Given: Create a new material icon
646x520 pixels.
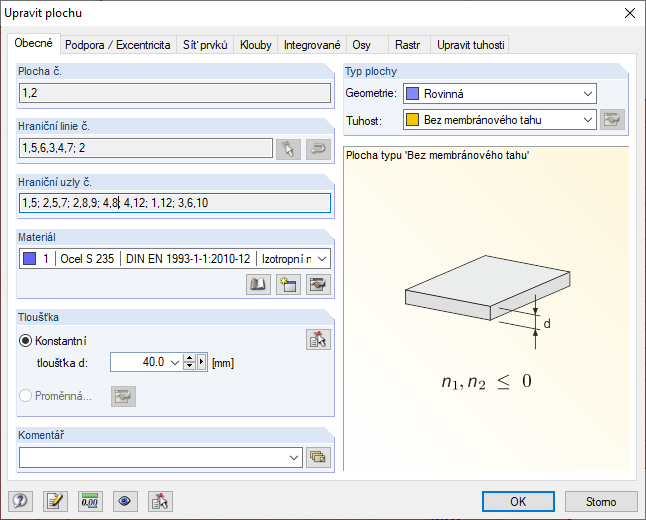Looking at the screenshot, I should (x=288, y=284).
